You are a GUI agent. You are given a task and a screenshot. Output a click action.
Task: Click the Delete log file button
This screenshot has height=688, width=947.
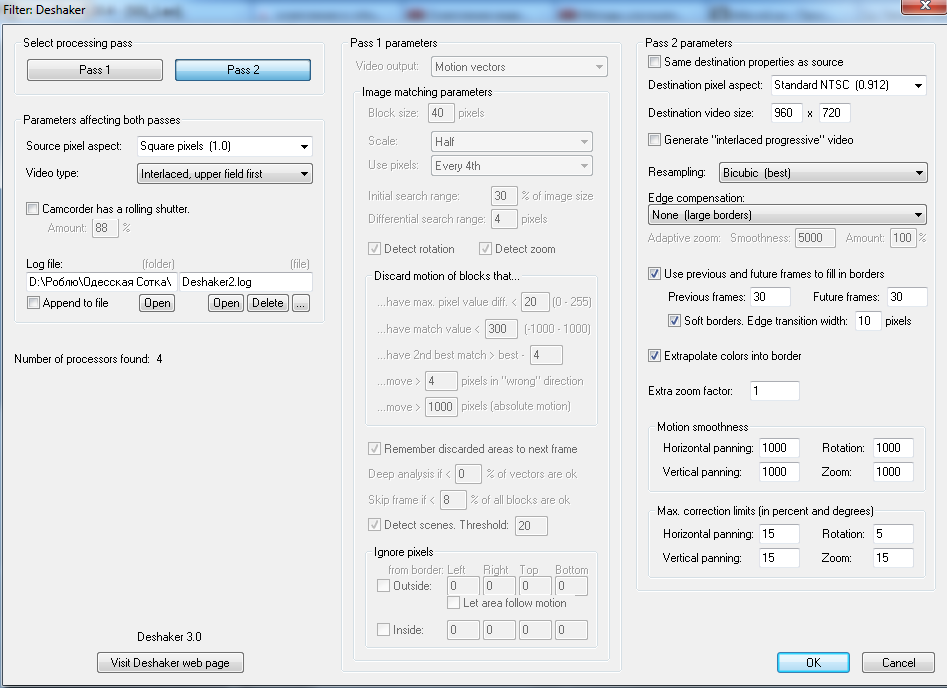[268, 303]
